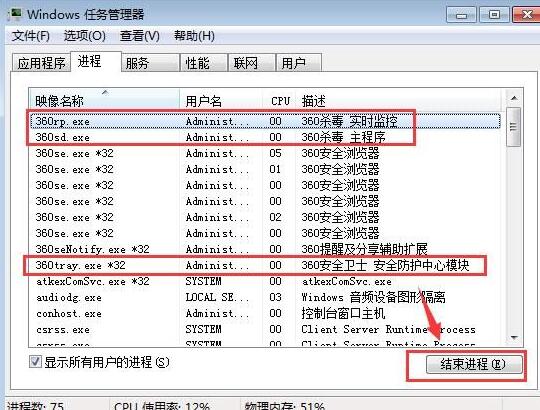The image size is (540, 410).
Task: Select the 360sd.exe process row
Action: pyautogui.click(x=265, y=137)
